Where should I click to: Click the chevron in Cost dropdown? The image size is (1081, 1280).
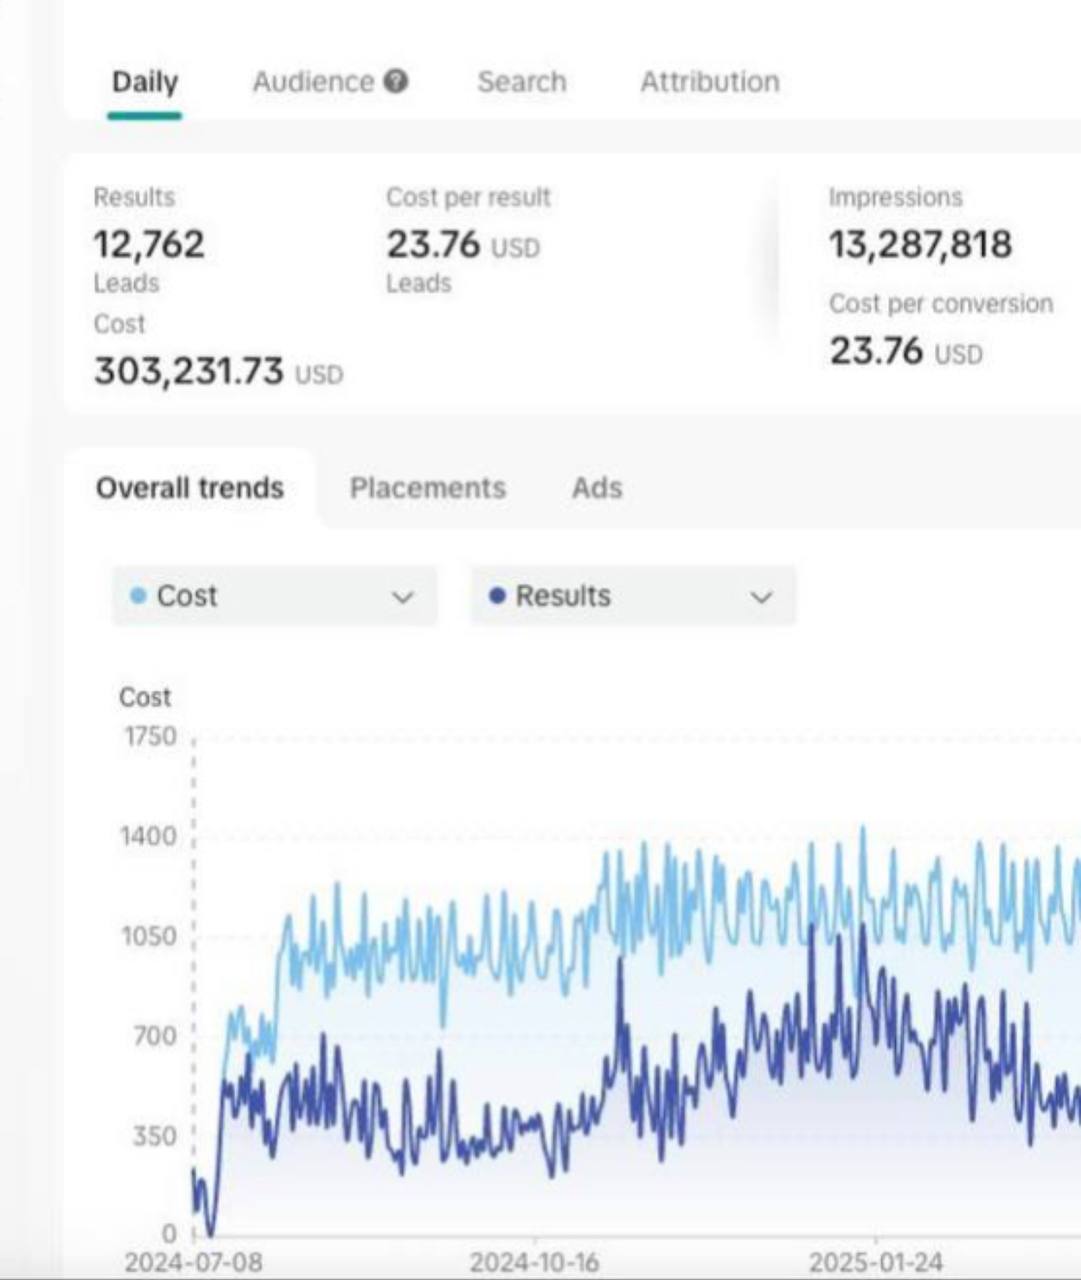point(402,597)
